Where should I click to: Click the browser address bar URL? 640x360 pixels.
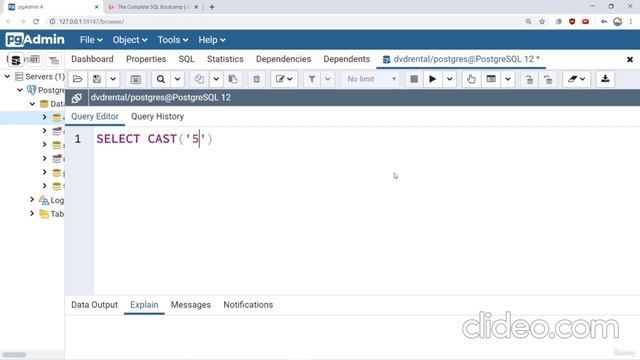point(92,22)
